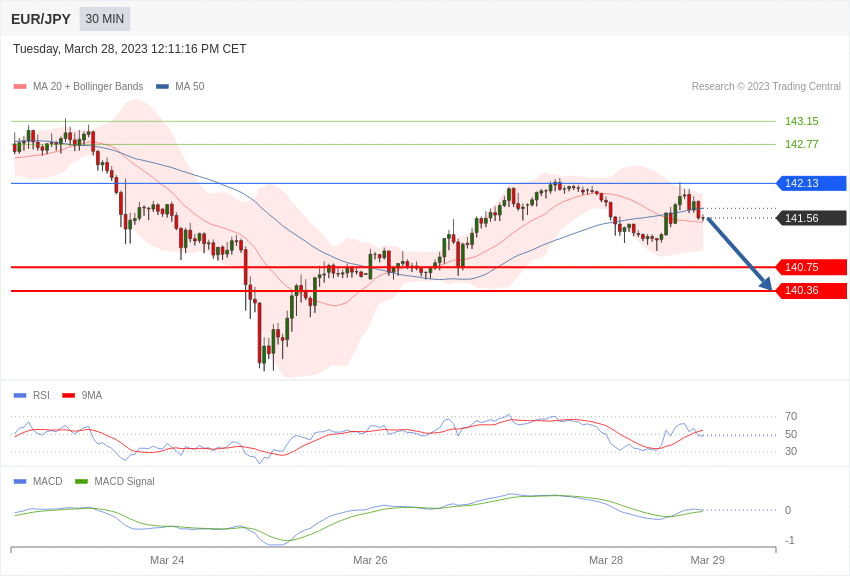The image size is (850, 576).
Task: Click the date and time stamp text
Action: [x=130, y=49]
